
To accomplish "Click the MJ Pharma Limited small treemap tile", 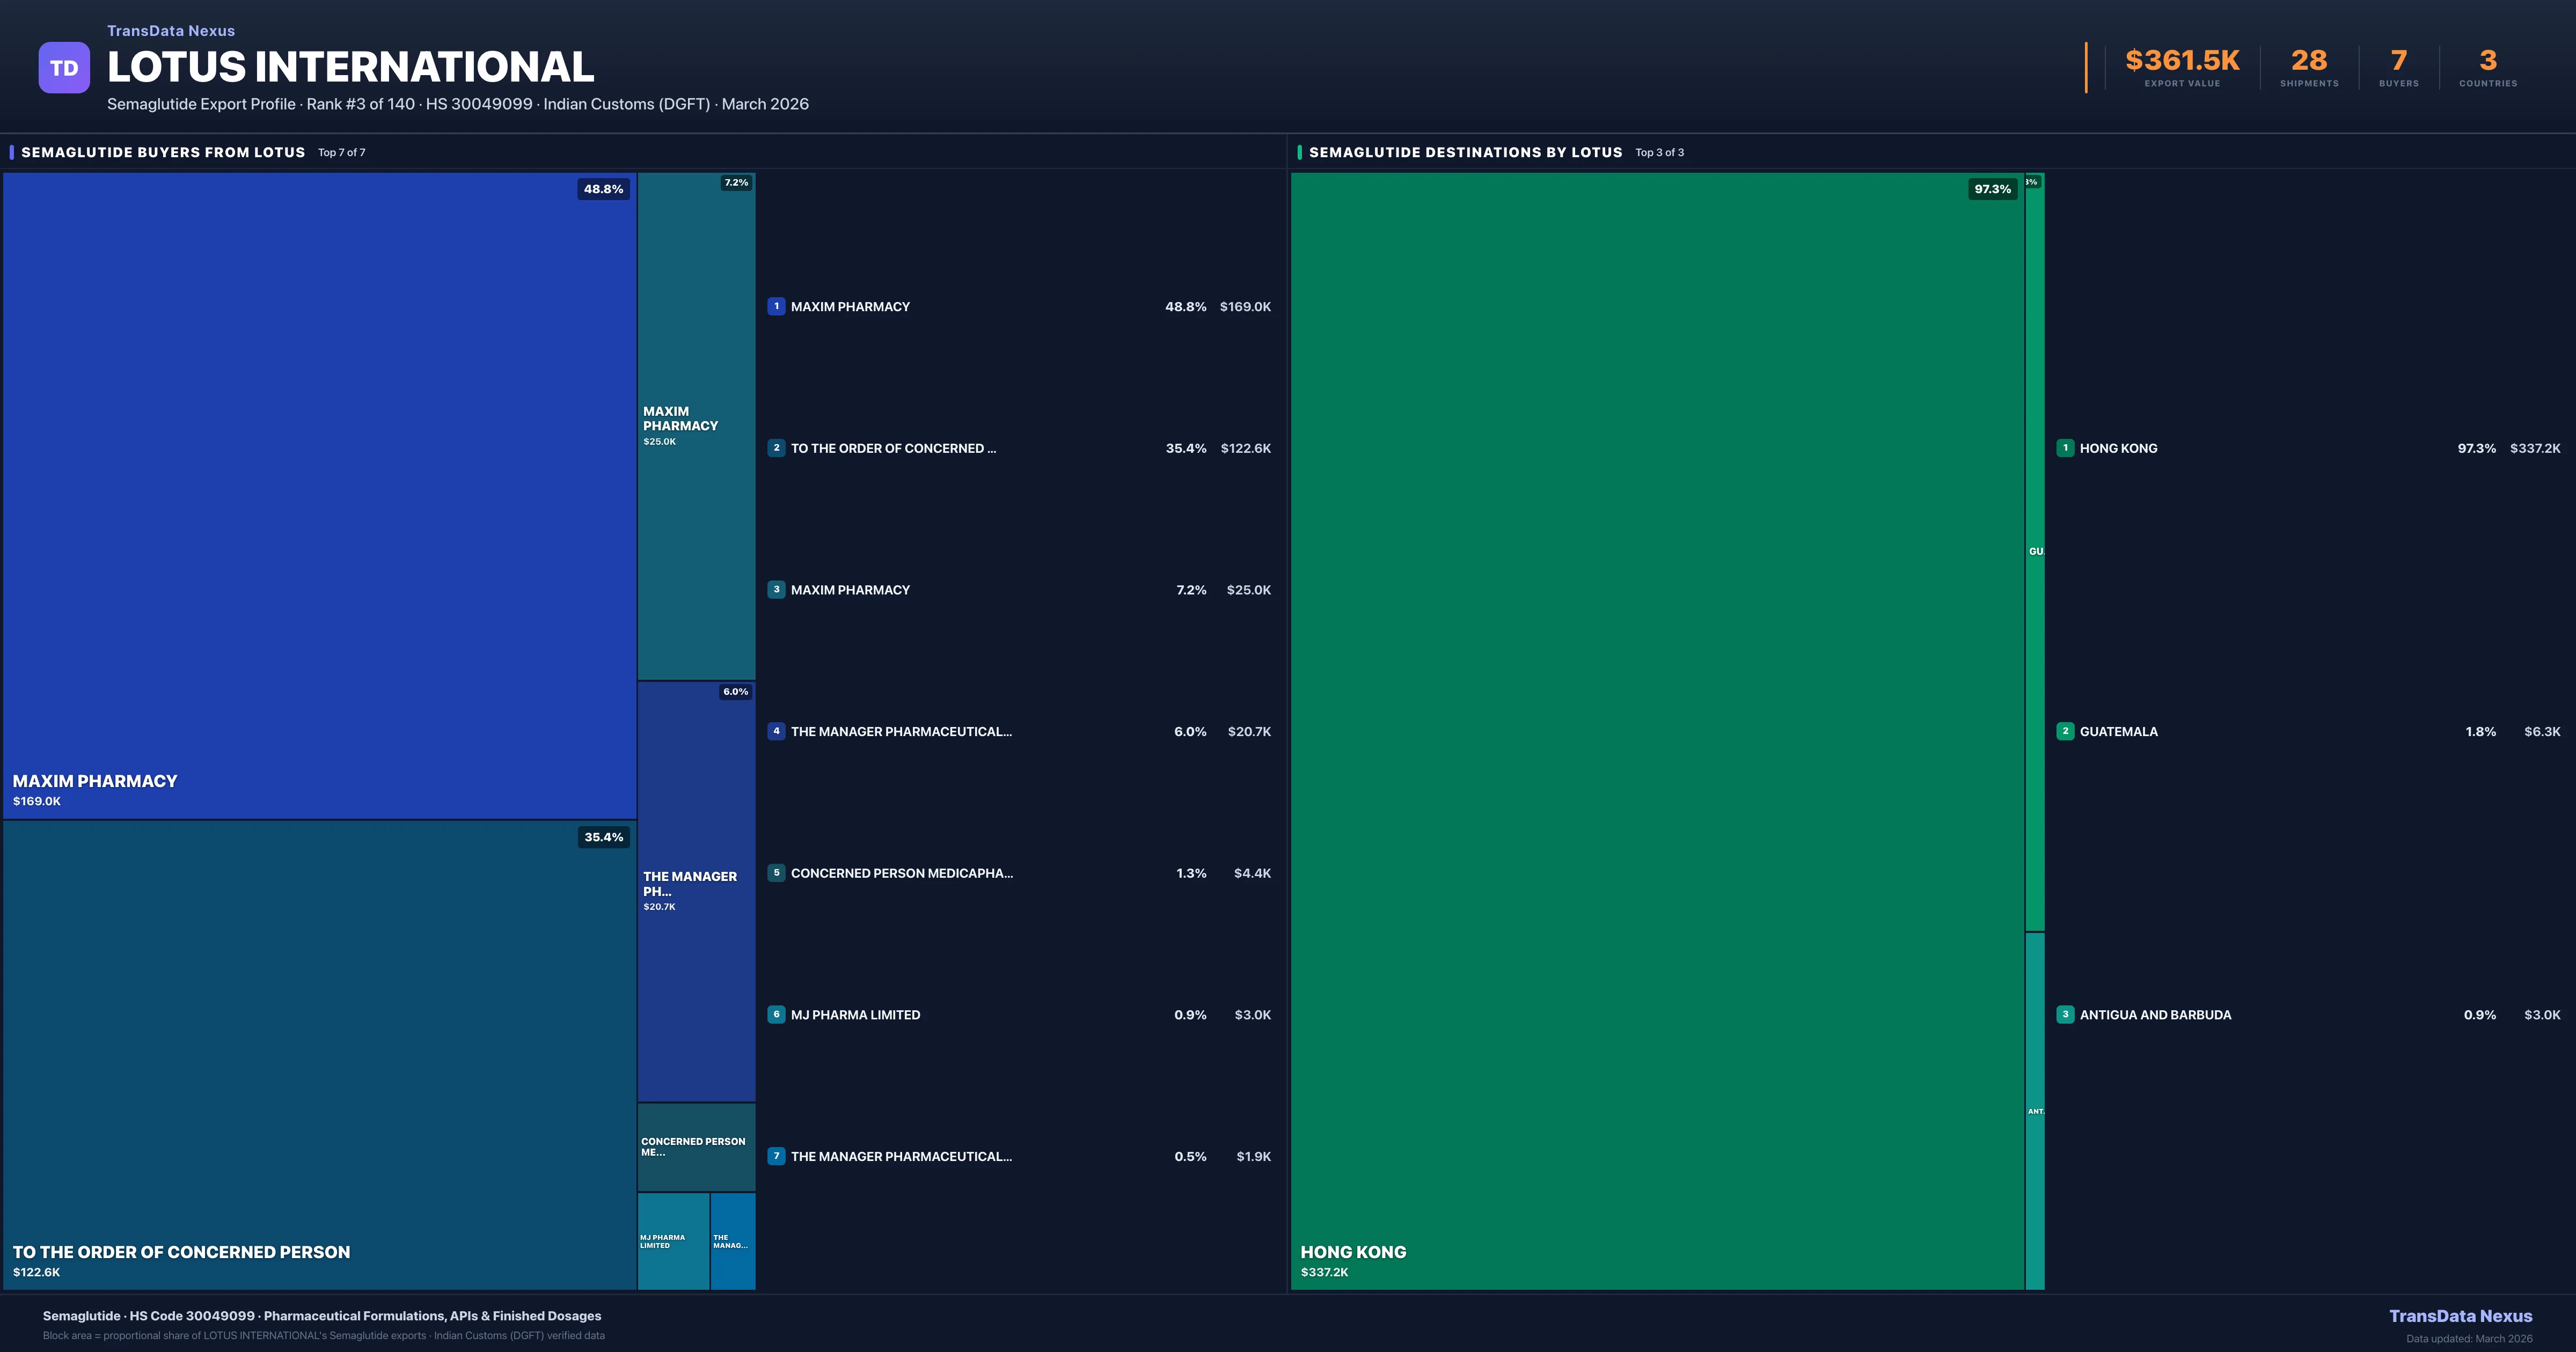I will click(673, 1241).
